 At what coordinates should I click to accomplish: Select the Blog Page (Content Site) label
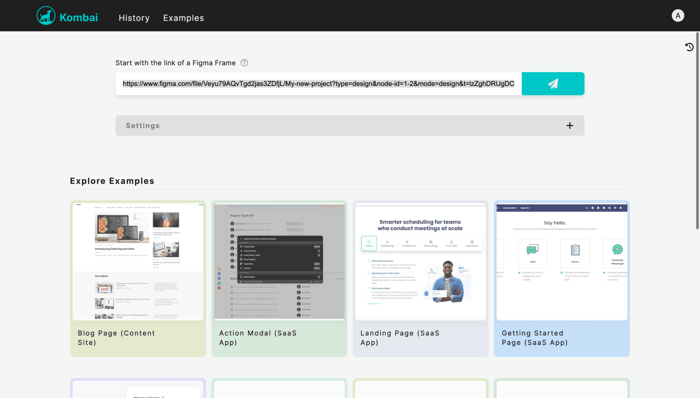[x=116, y=338]
